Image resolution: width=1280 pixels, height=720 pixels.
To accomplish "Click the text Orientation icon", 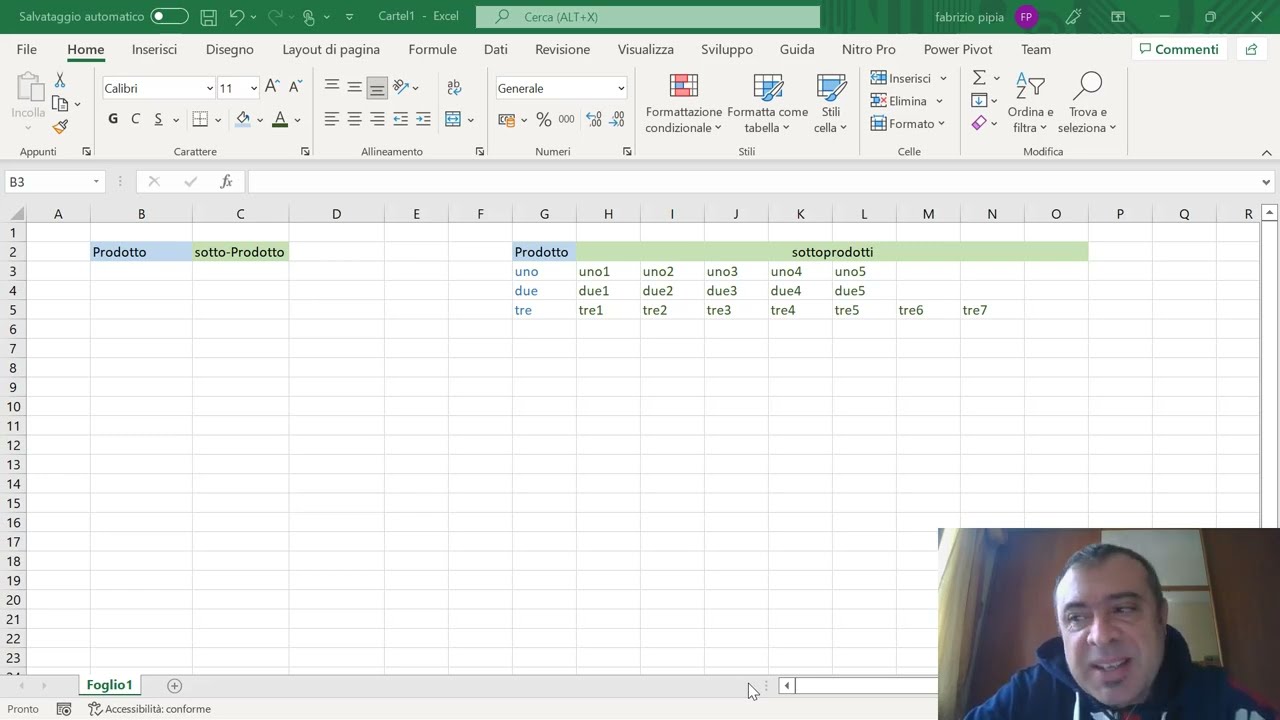I will tap(401, 88).
